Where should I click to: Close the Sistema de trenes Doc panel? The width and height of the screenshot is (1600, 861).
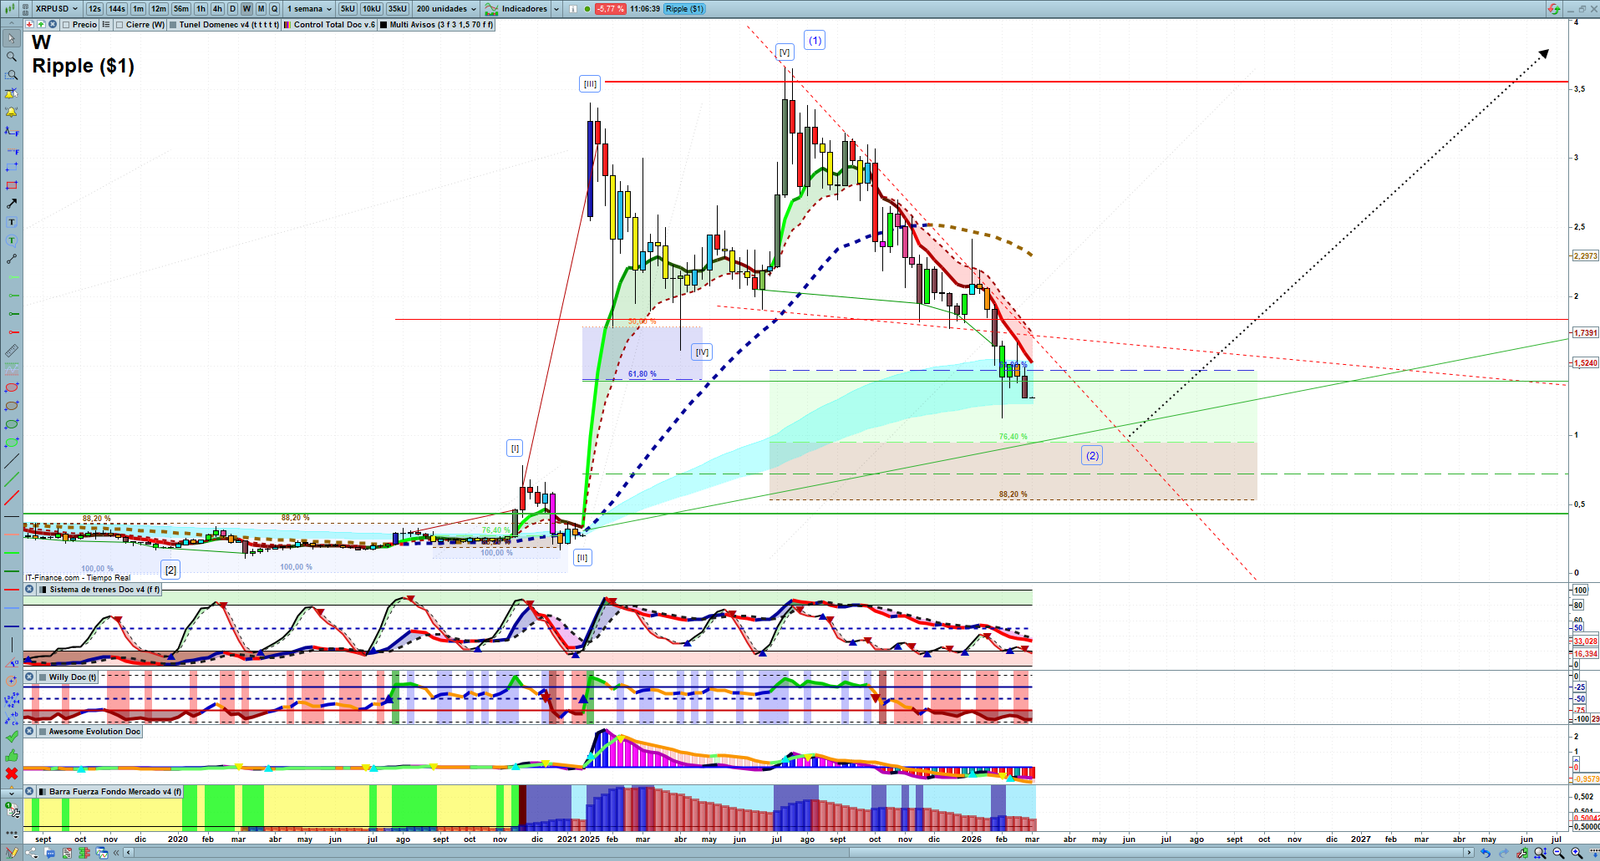point(29,590)
